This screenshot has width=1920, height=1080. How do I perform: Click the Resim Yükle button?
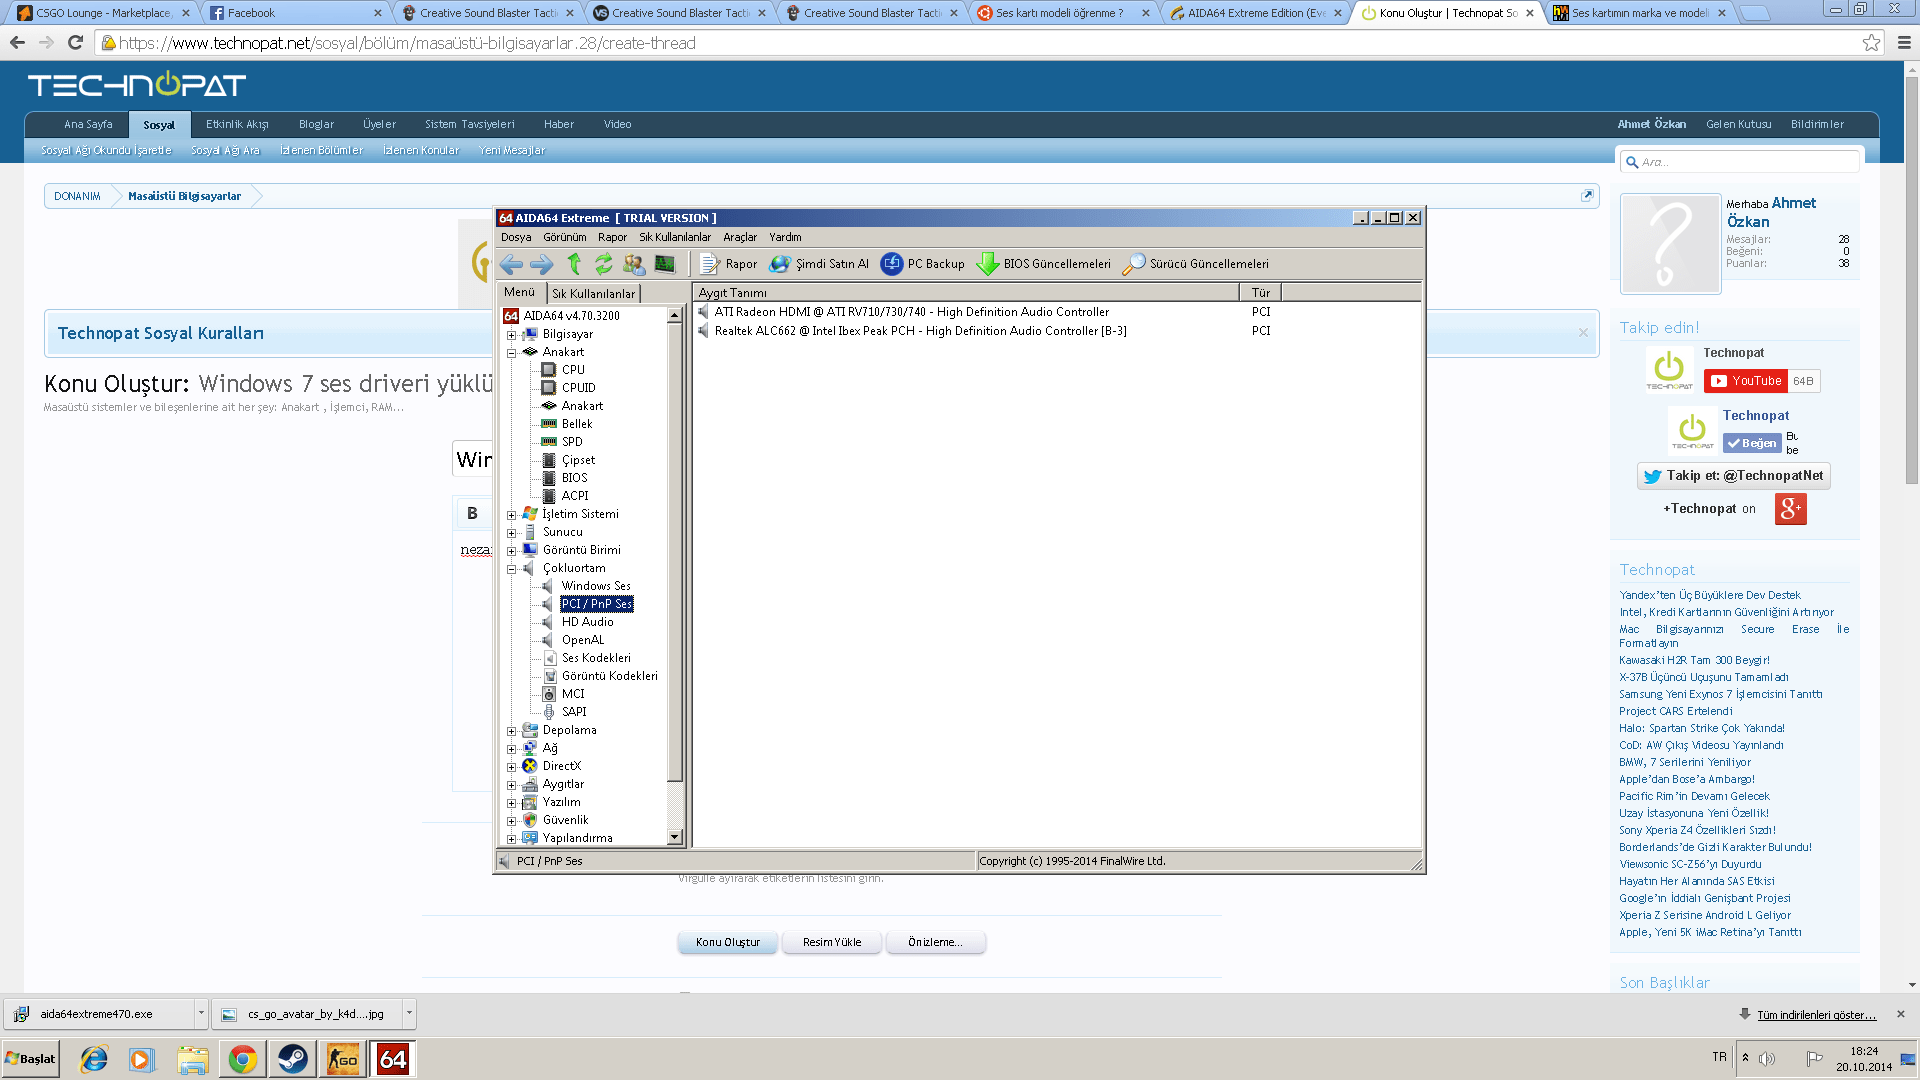point(831,942)
